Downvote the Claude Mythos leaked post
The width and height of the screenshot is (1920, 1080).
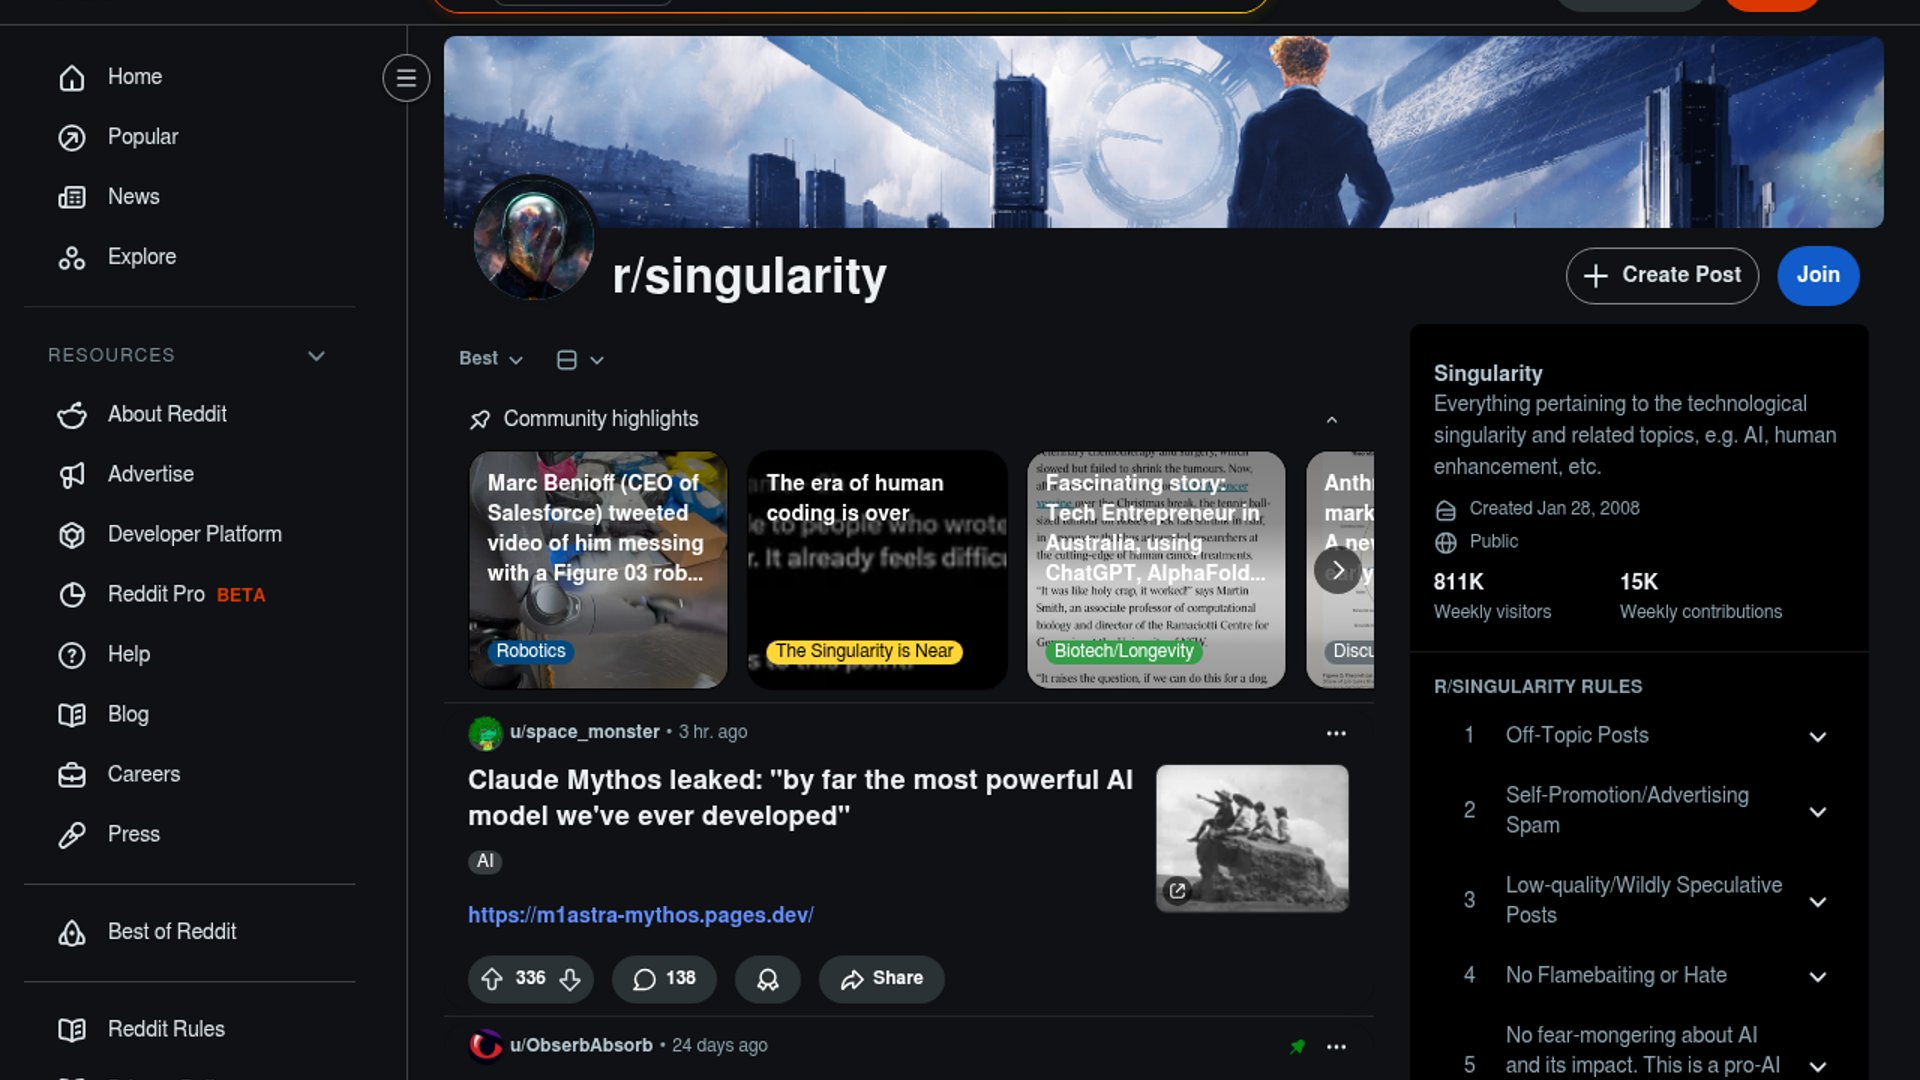click(570, 979)
